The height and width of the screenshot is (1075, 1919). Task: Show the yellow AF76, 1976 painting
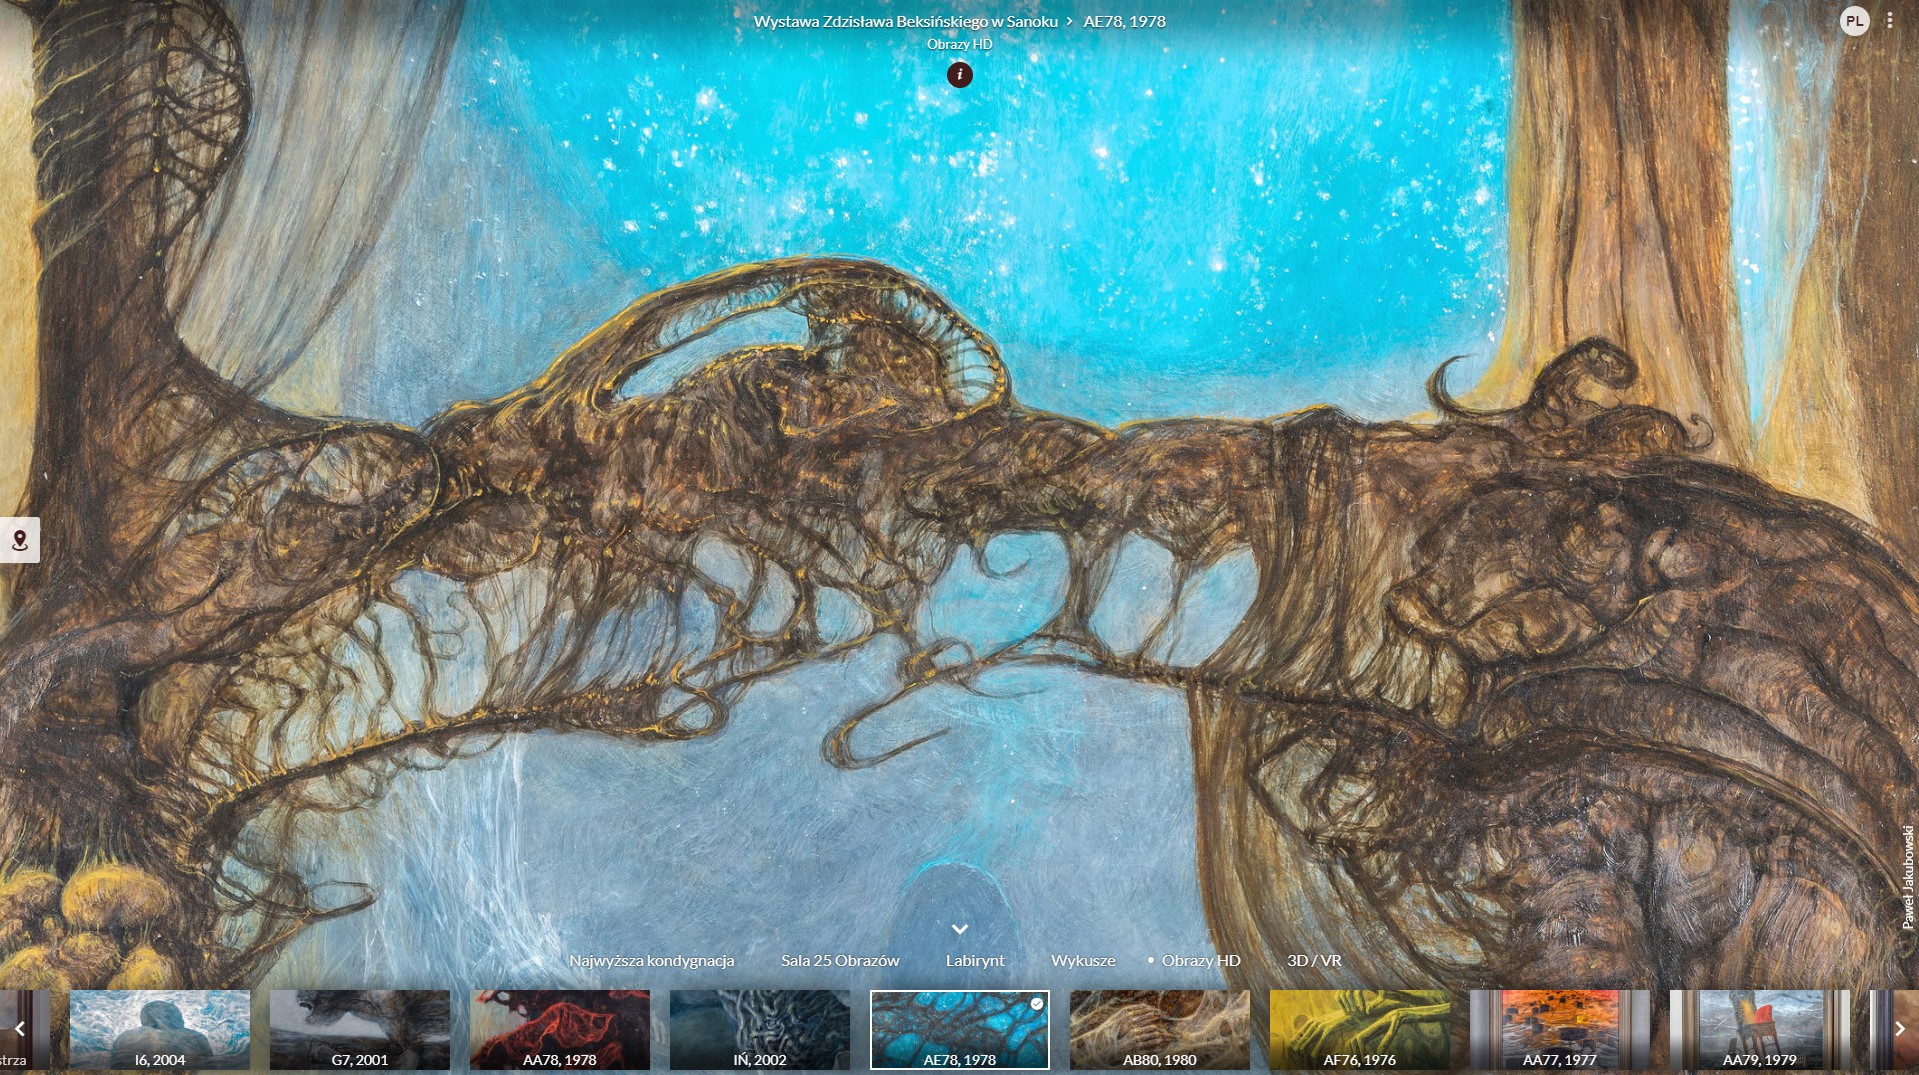pyautogui.click(x=1360, y=1029)
